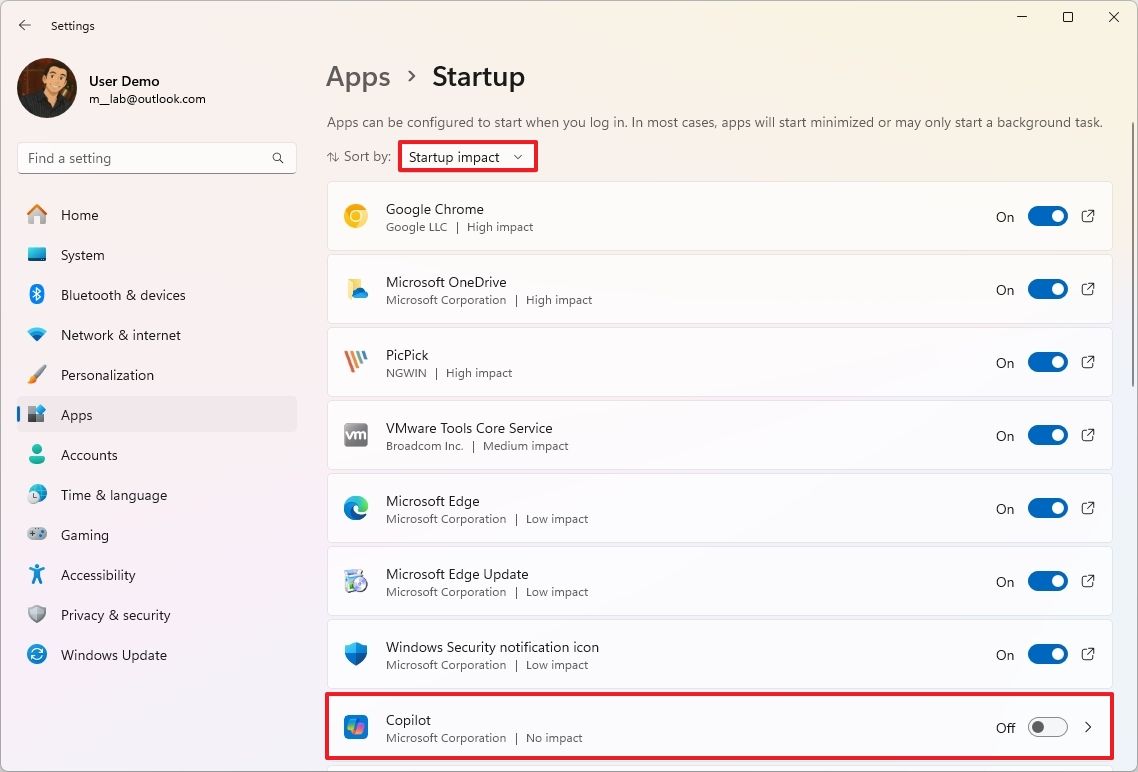Expand the Copilot startup entry
Viewport: 1138px width, 772px height.
pos(1087,727)
